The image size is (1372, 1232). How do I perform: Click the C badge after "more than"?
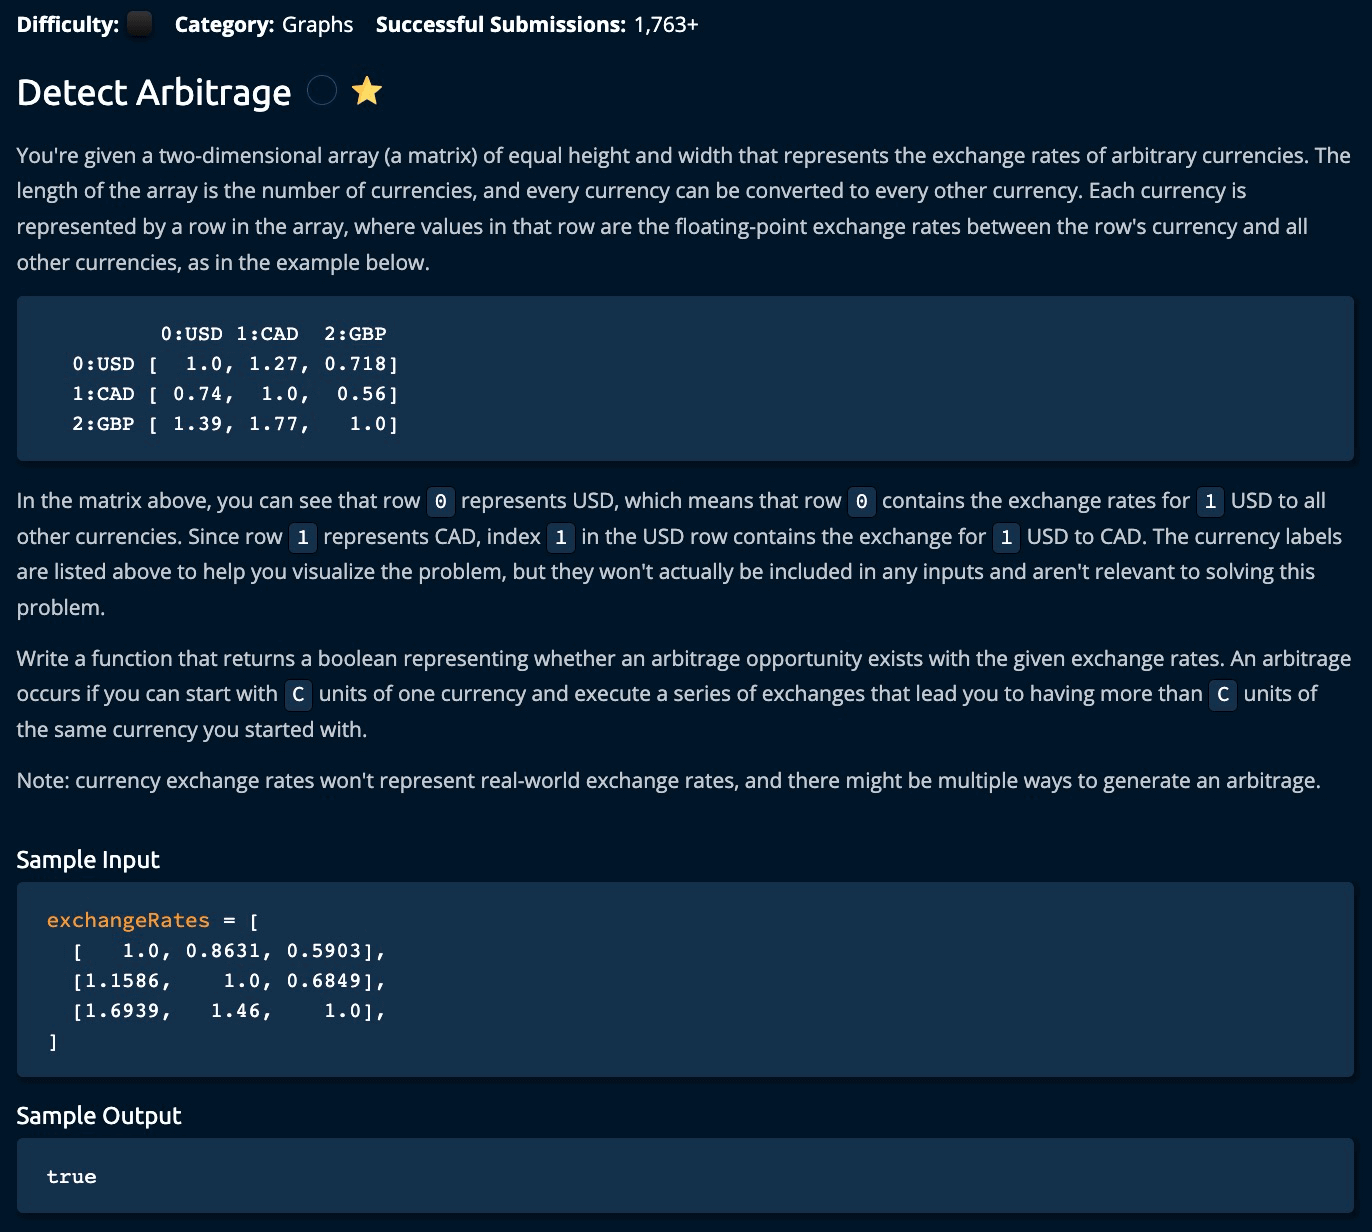pyautogui.click(x=1223, y=694)
